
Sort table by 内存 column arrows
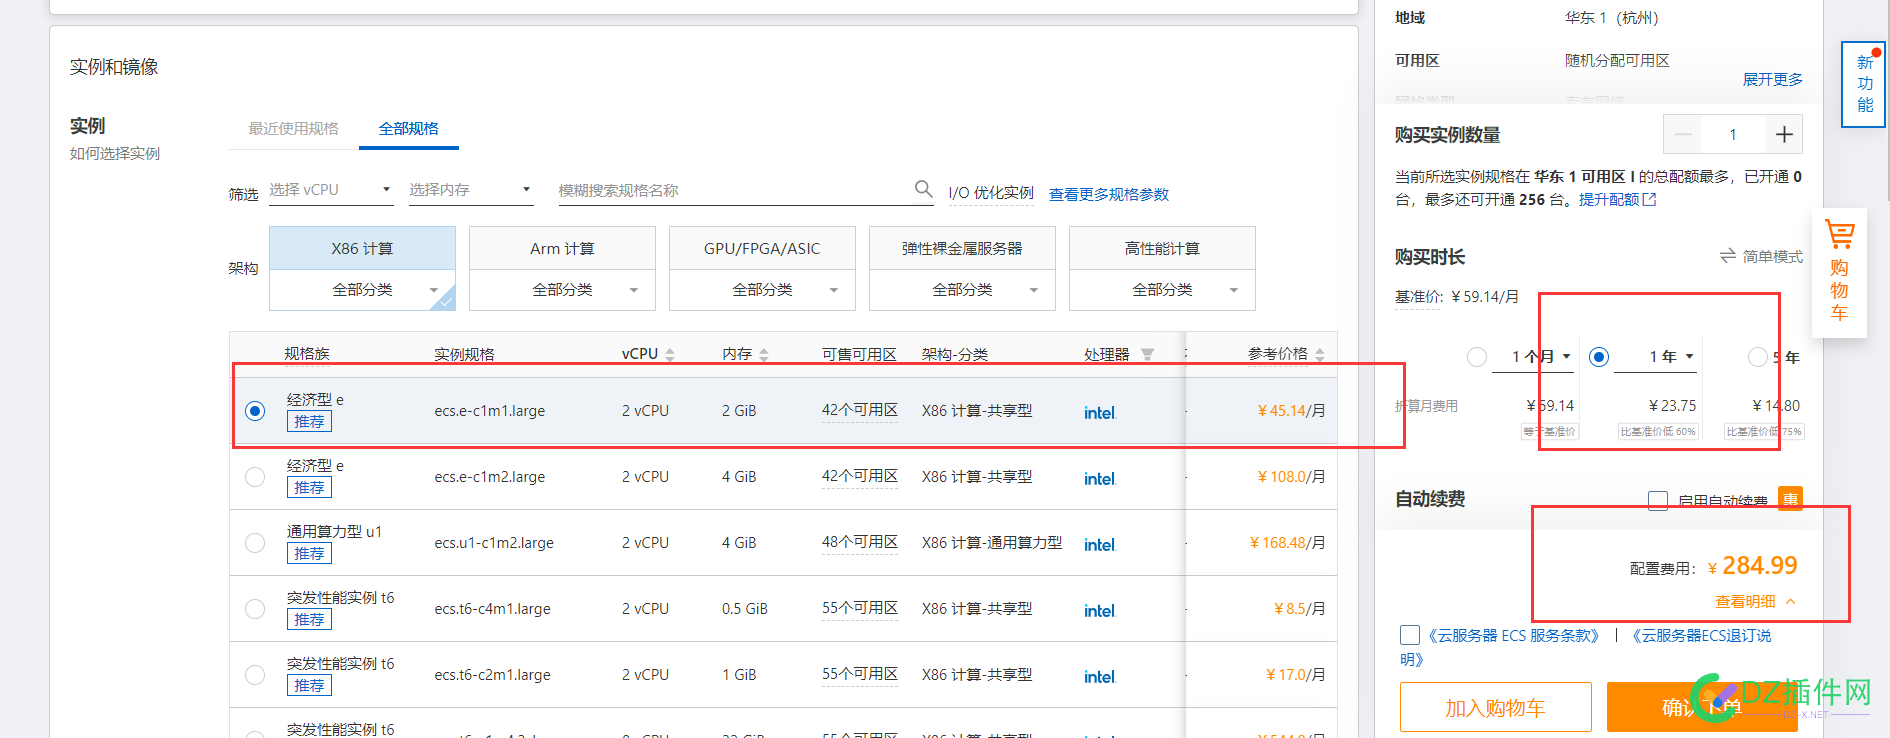(764, 354)
